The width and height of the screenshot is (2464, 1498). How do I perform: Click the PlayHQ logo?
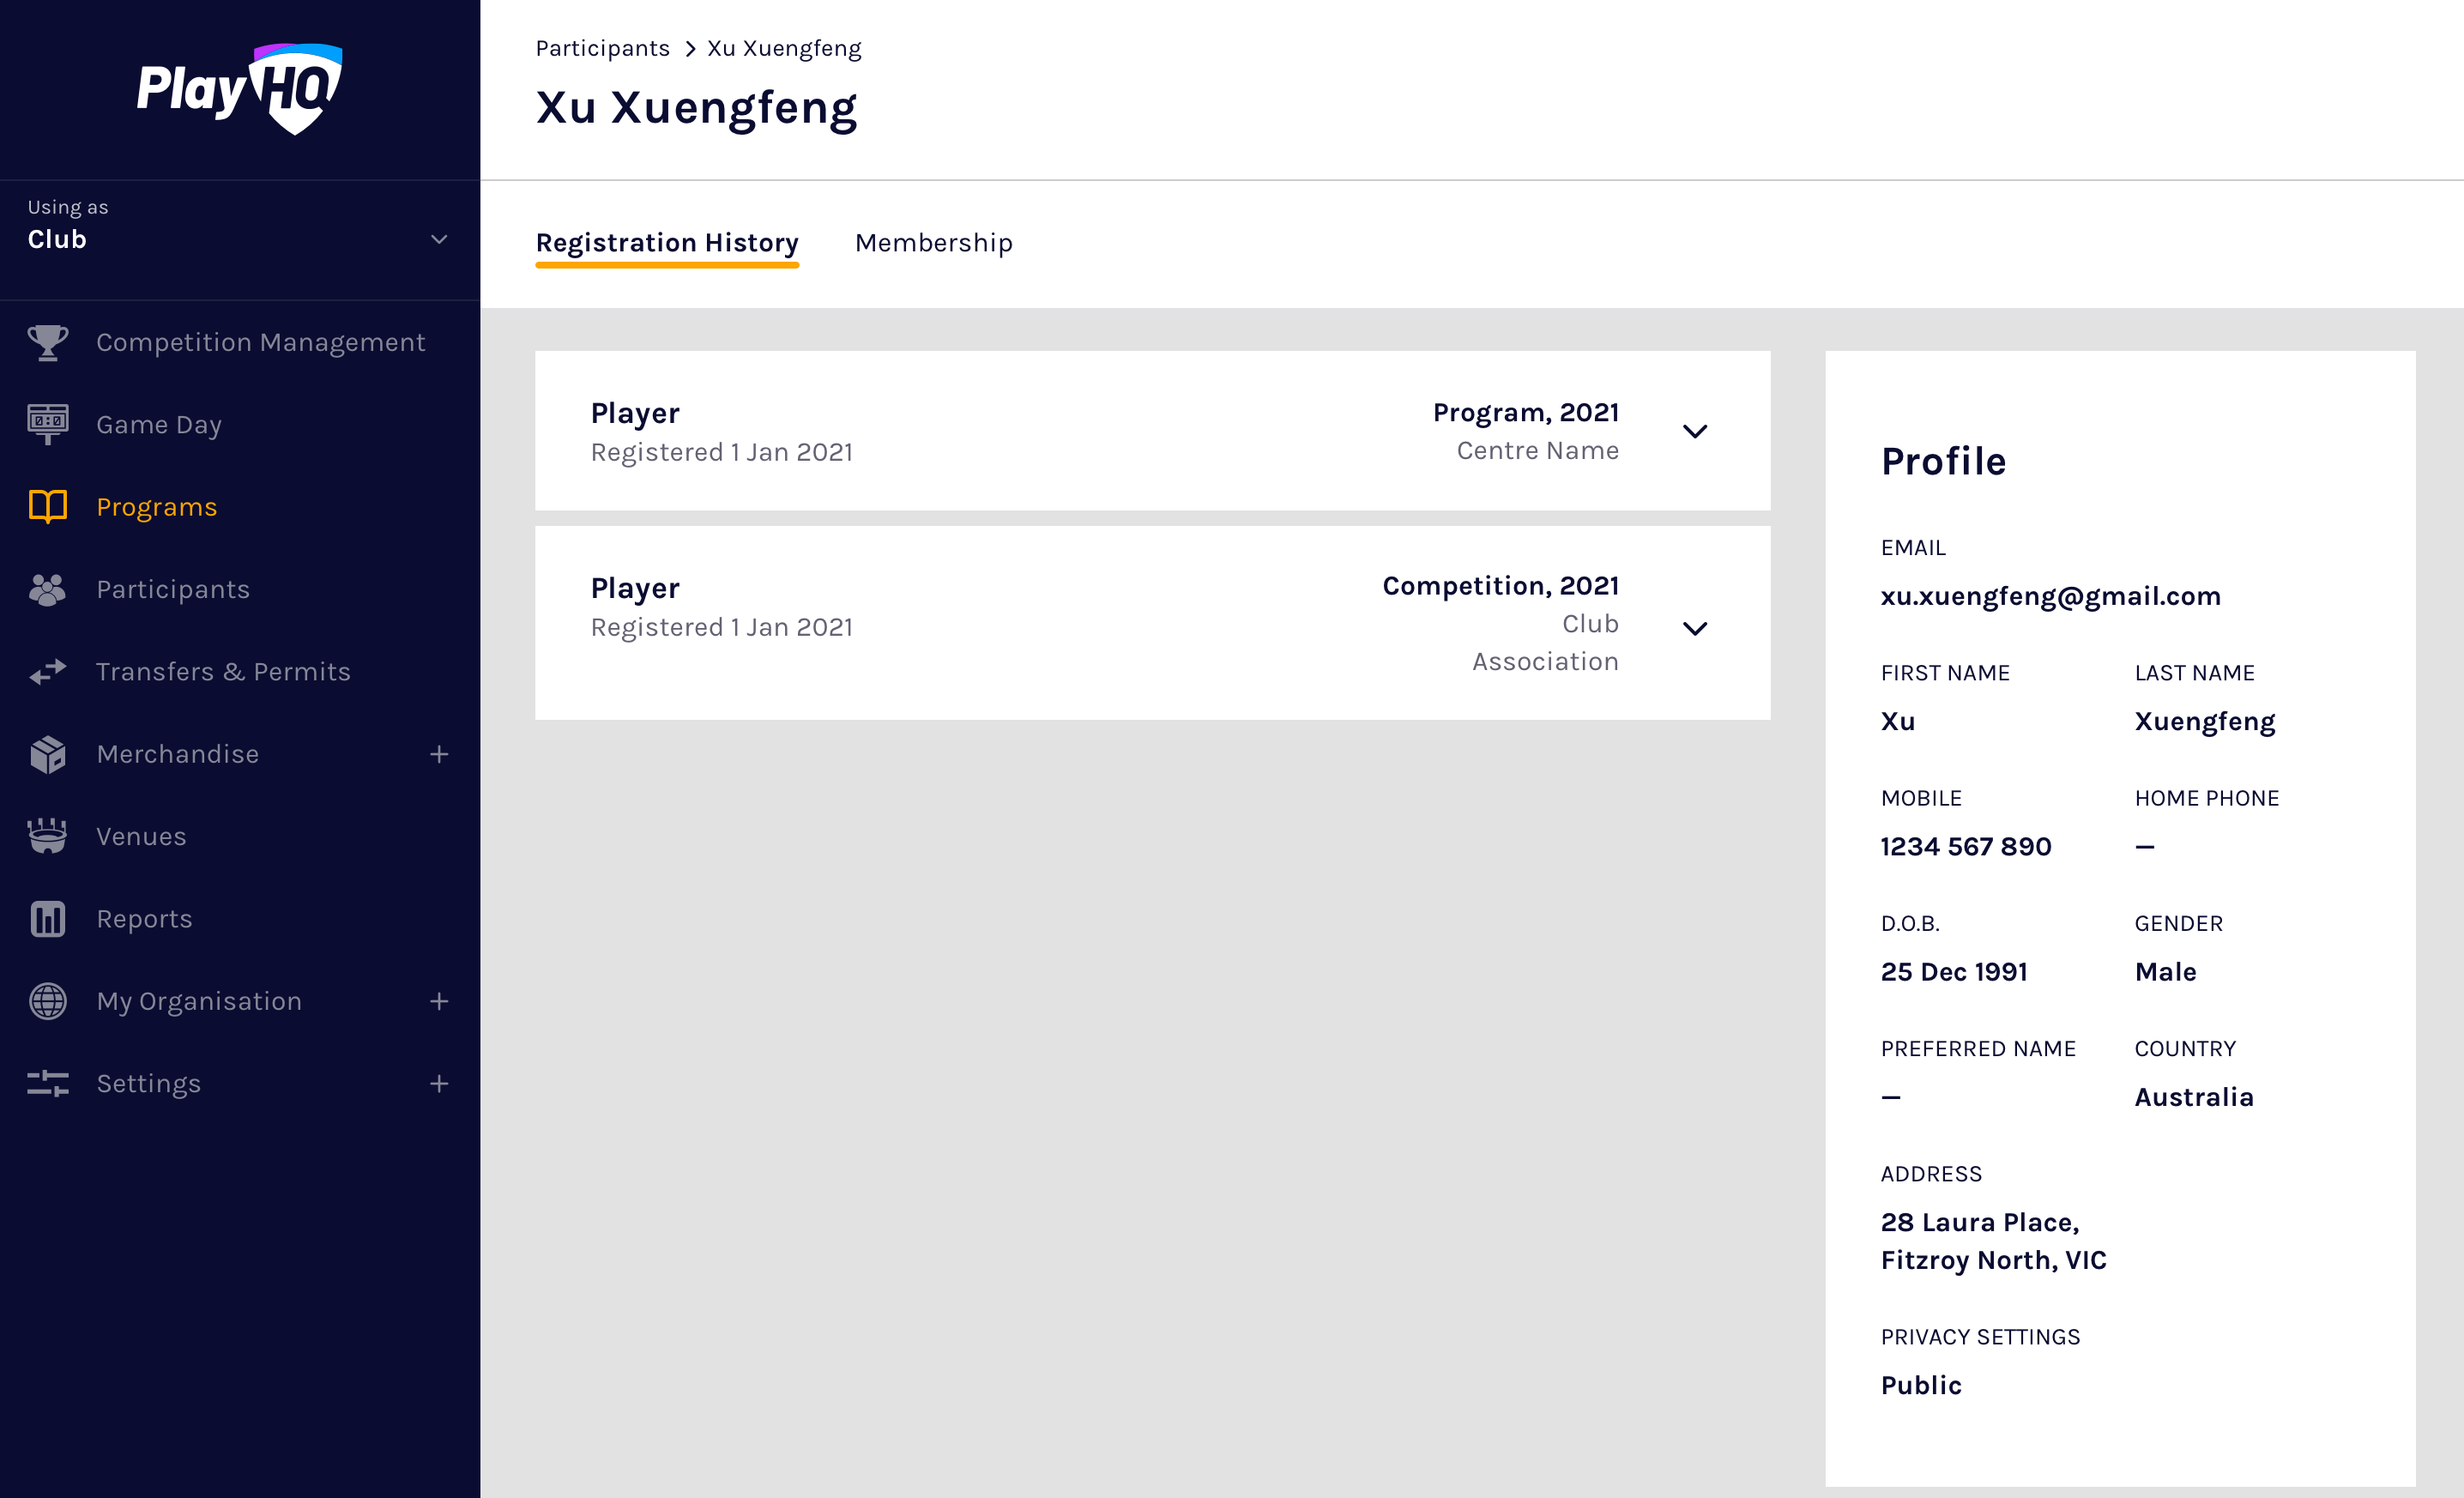click(x=239, y=88)
